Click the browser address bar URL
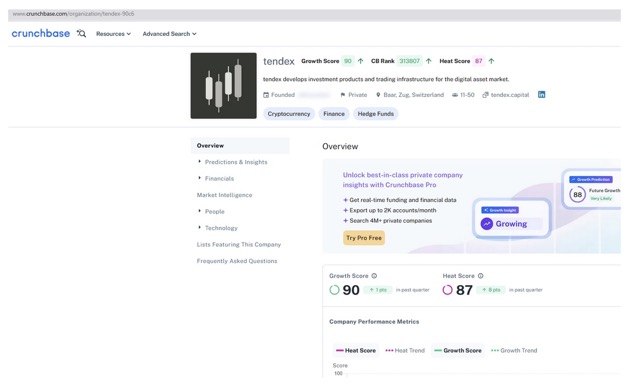This screenshot has width=640, height=384. point(73,14)
